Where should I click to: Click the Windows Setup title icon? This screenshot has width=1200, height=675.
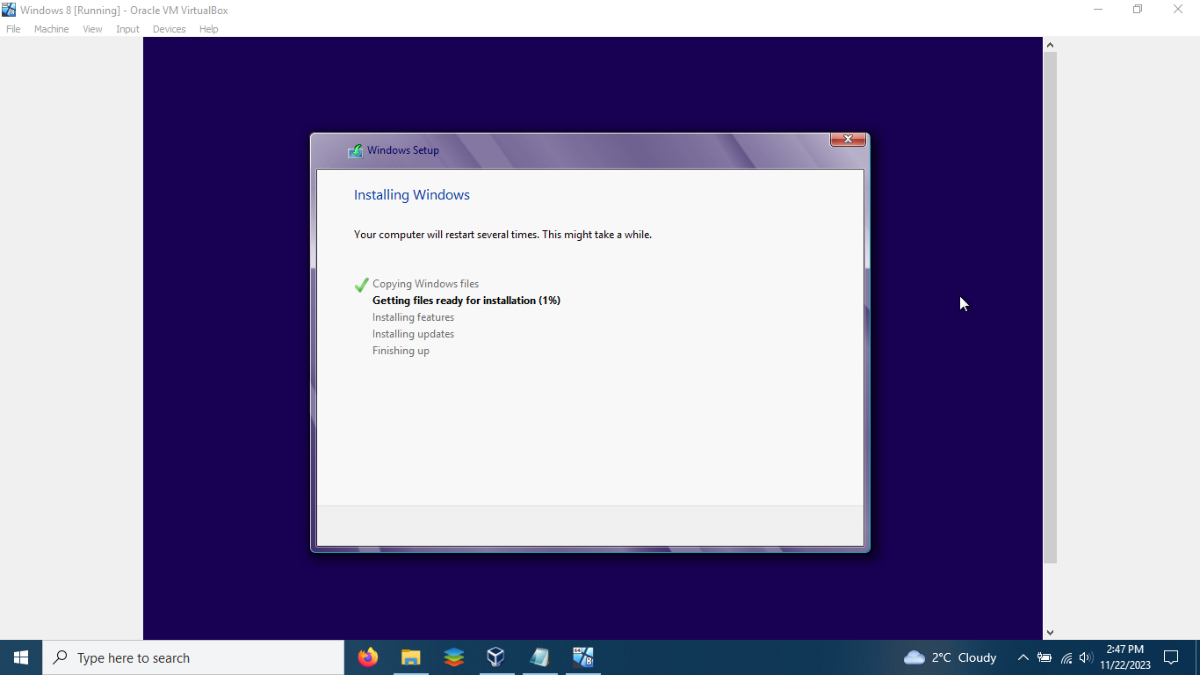(x=355, y=151)
